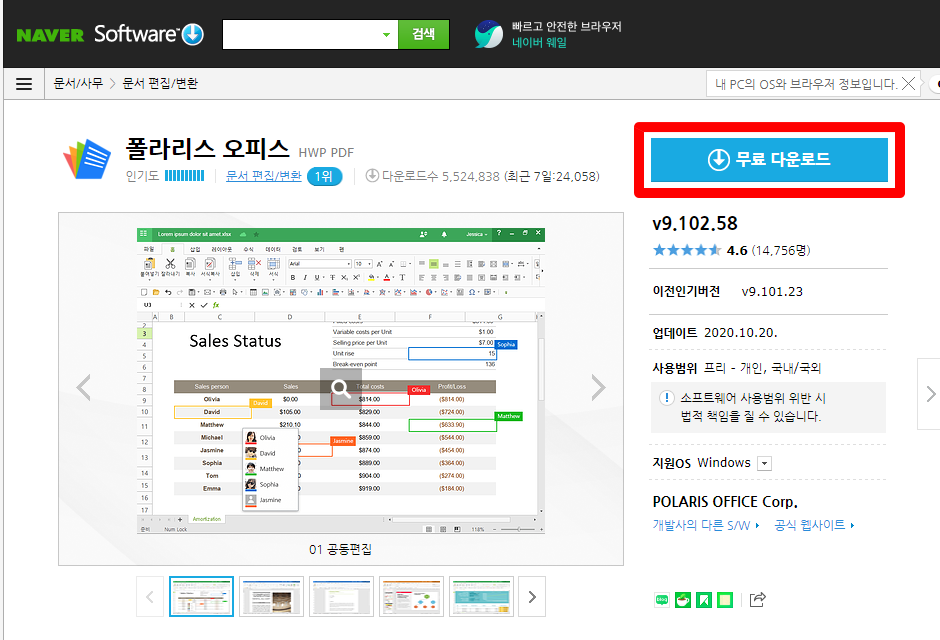Expand the search box suggestion dropdown arrow
Image resolution: width=940 pixels, height=640 pixels.
point(387,35)
